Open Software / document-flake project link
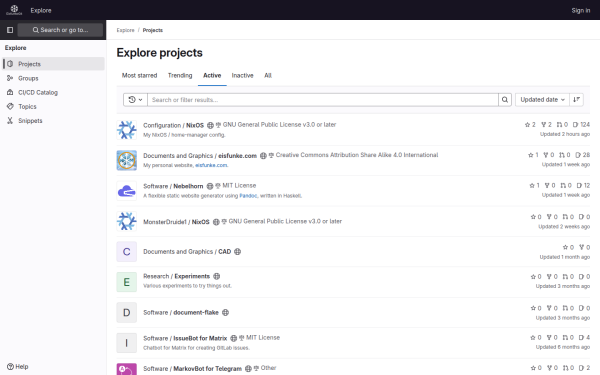The height and width of the screenshot is (375, 600). point(181,313)
